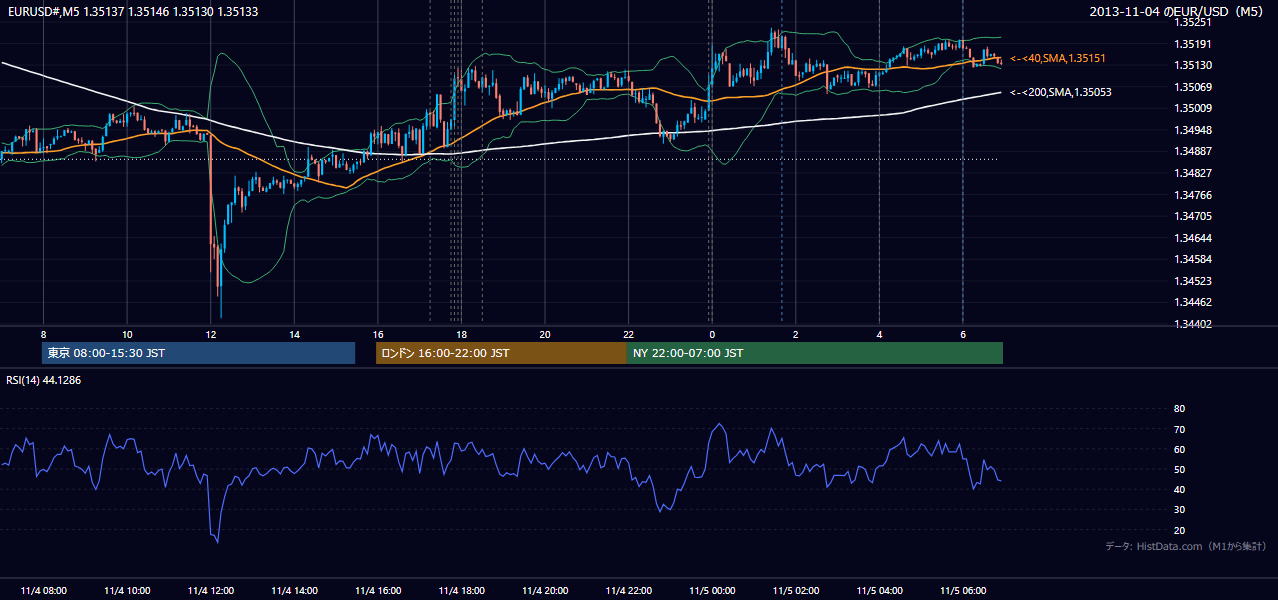Click price axis value 1.34766

tap(1193, 195)
